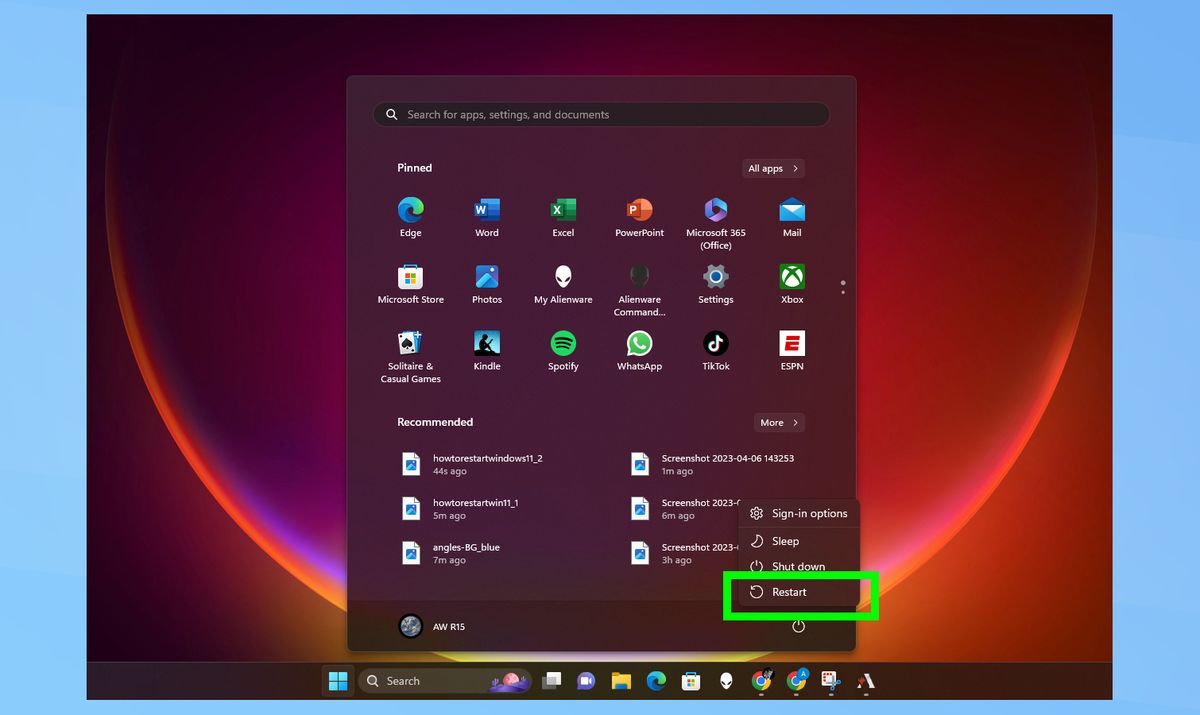Click the power button

(797, 626)
